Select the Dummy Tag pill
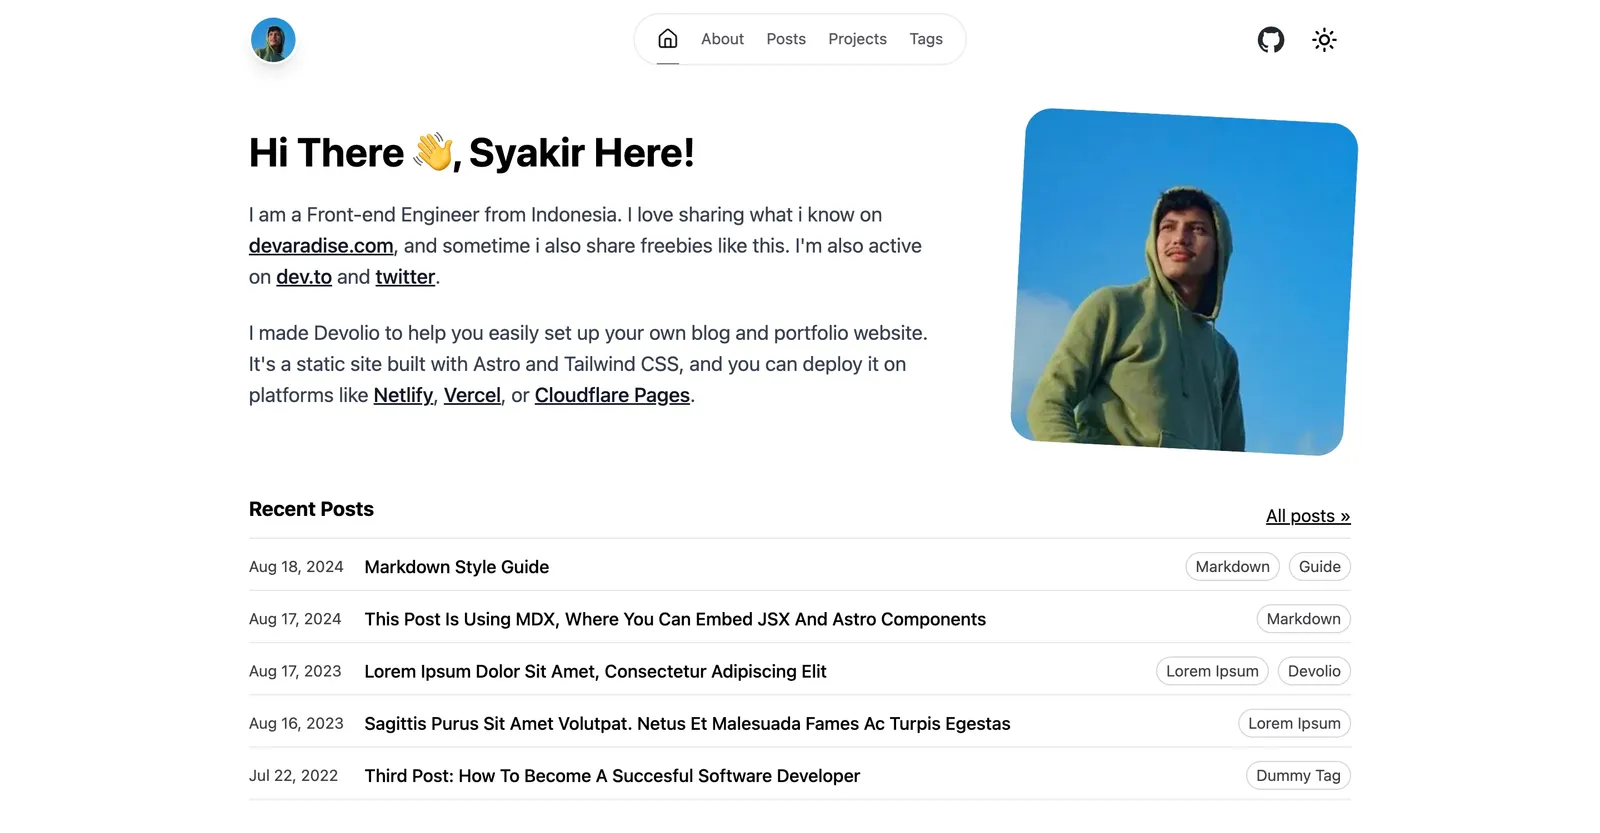1600x833 pixels. click(1297, 776)
